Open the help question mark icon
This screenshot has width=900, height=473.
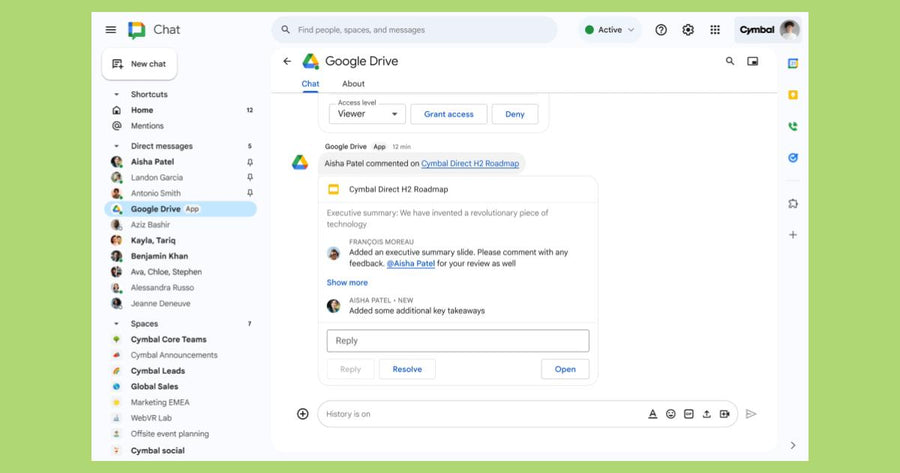click(x=661, y=30)
